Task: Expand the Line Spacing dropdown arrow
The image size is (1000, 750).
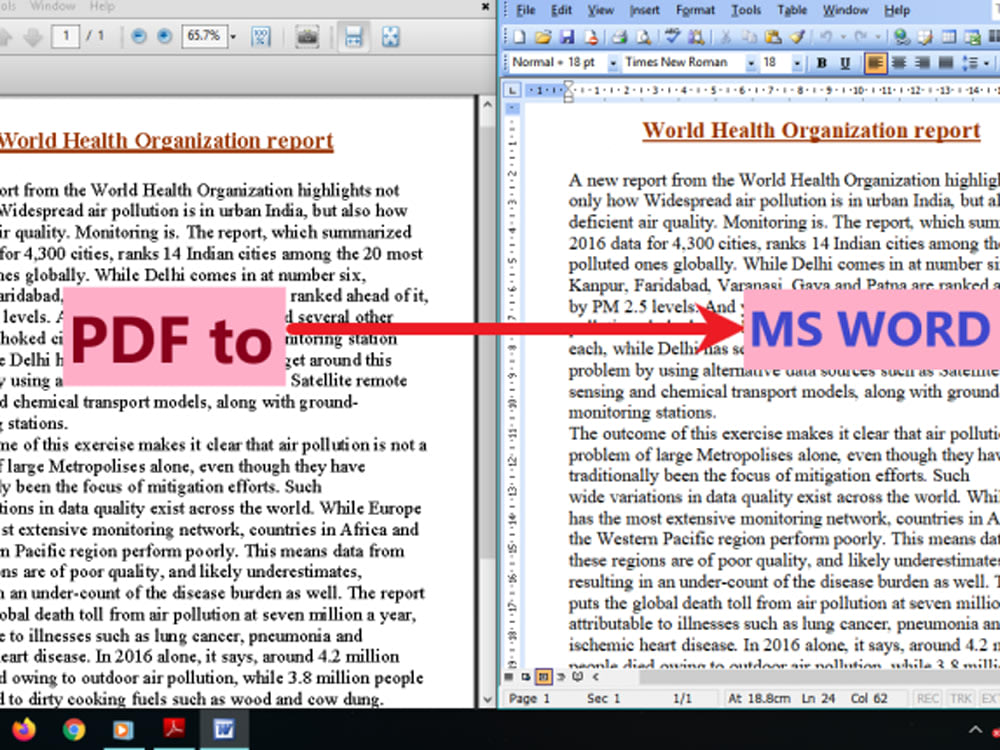Action: click(986, 62)
